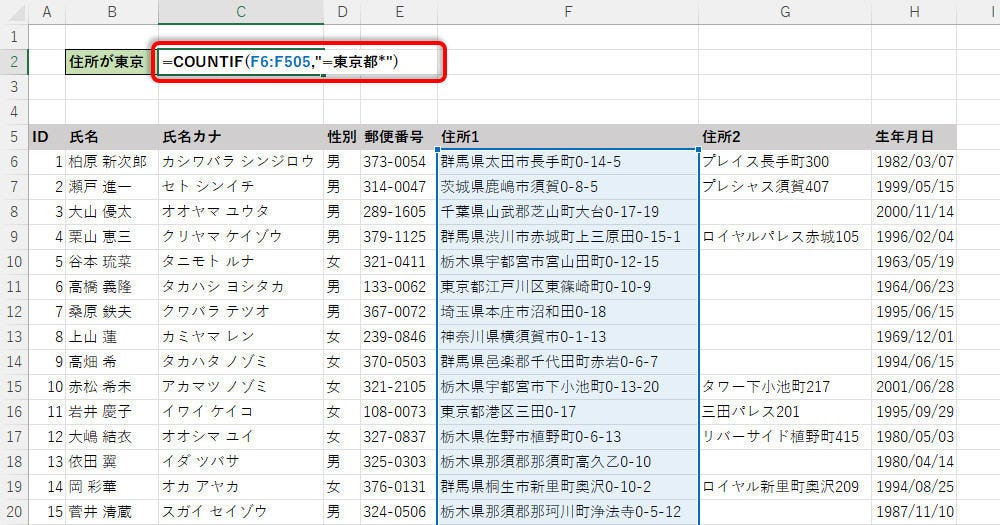Click the 生年月日 header cell
This screenshot has height=525, width=1000.
click(x=913, y=136)
